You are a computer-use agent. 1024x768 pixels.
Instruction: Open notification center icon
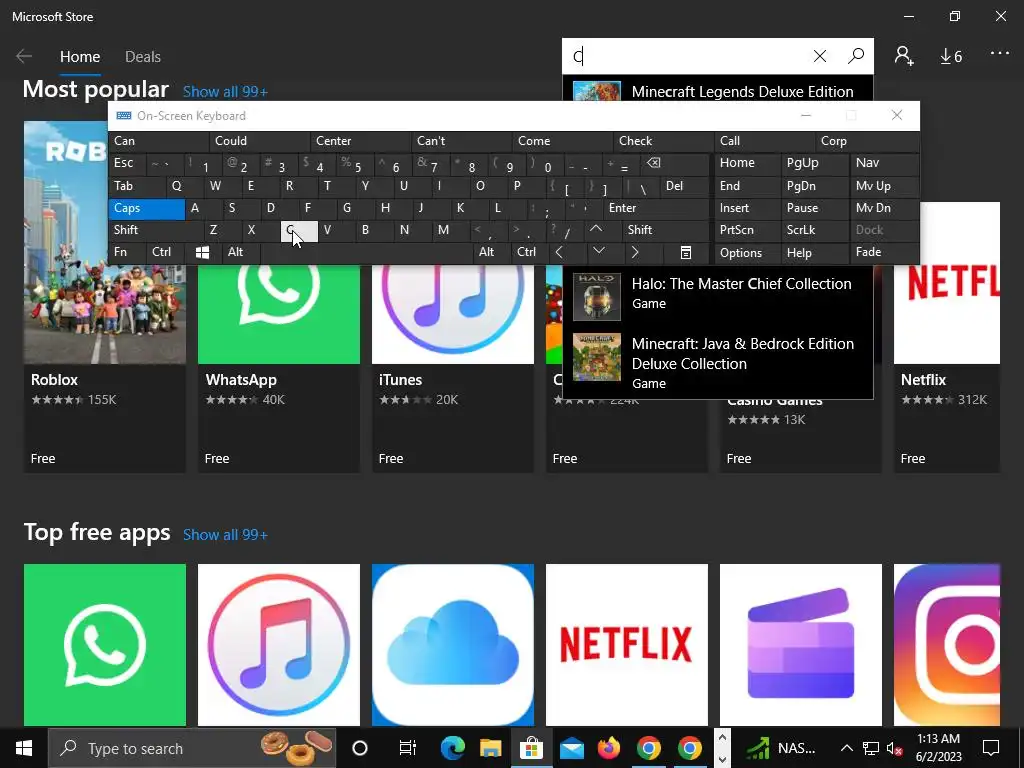(991, 748)
